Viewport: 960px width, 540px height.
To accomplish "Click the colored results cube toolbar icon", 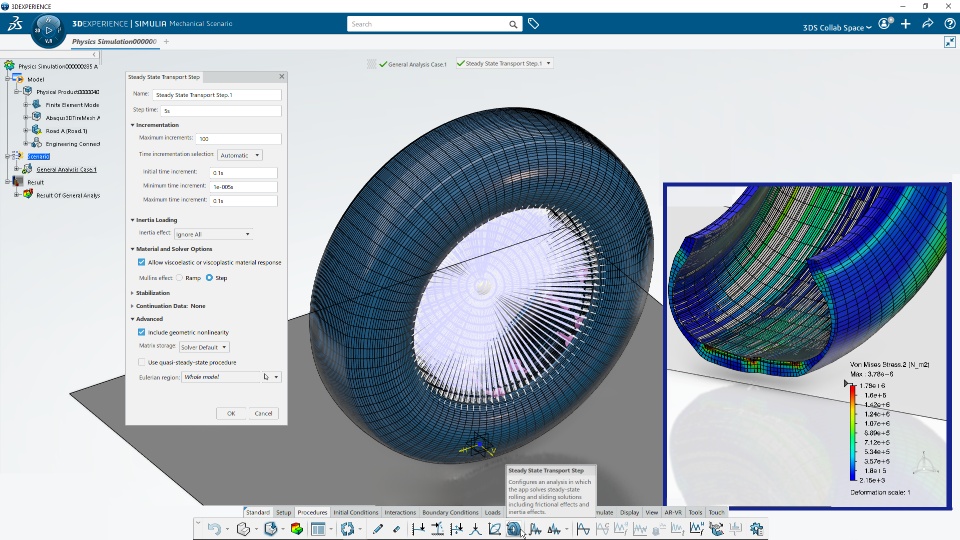I will [297, 529].
